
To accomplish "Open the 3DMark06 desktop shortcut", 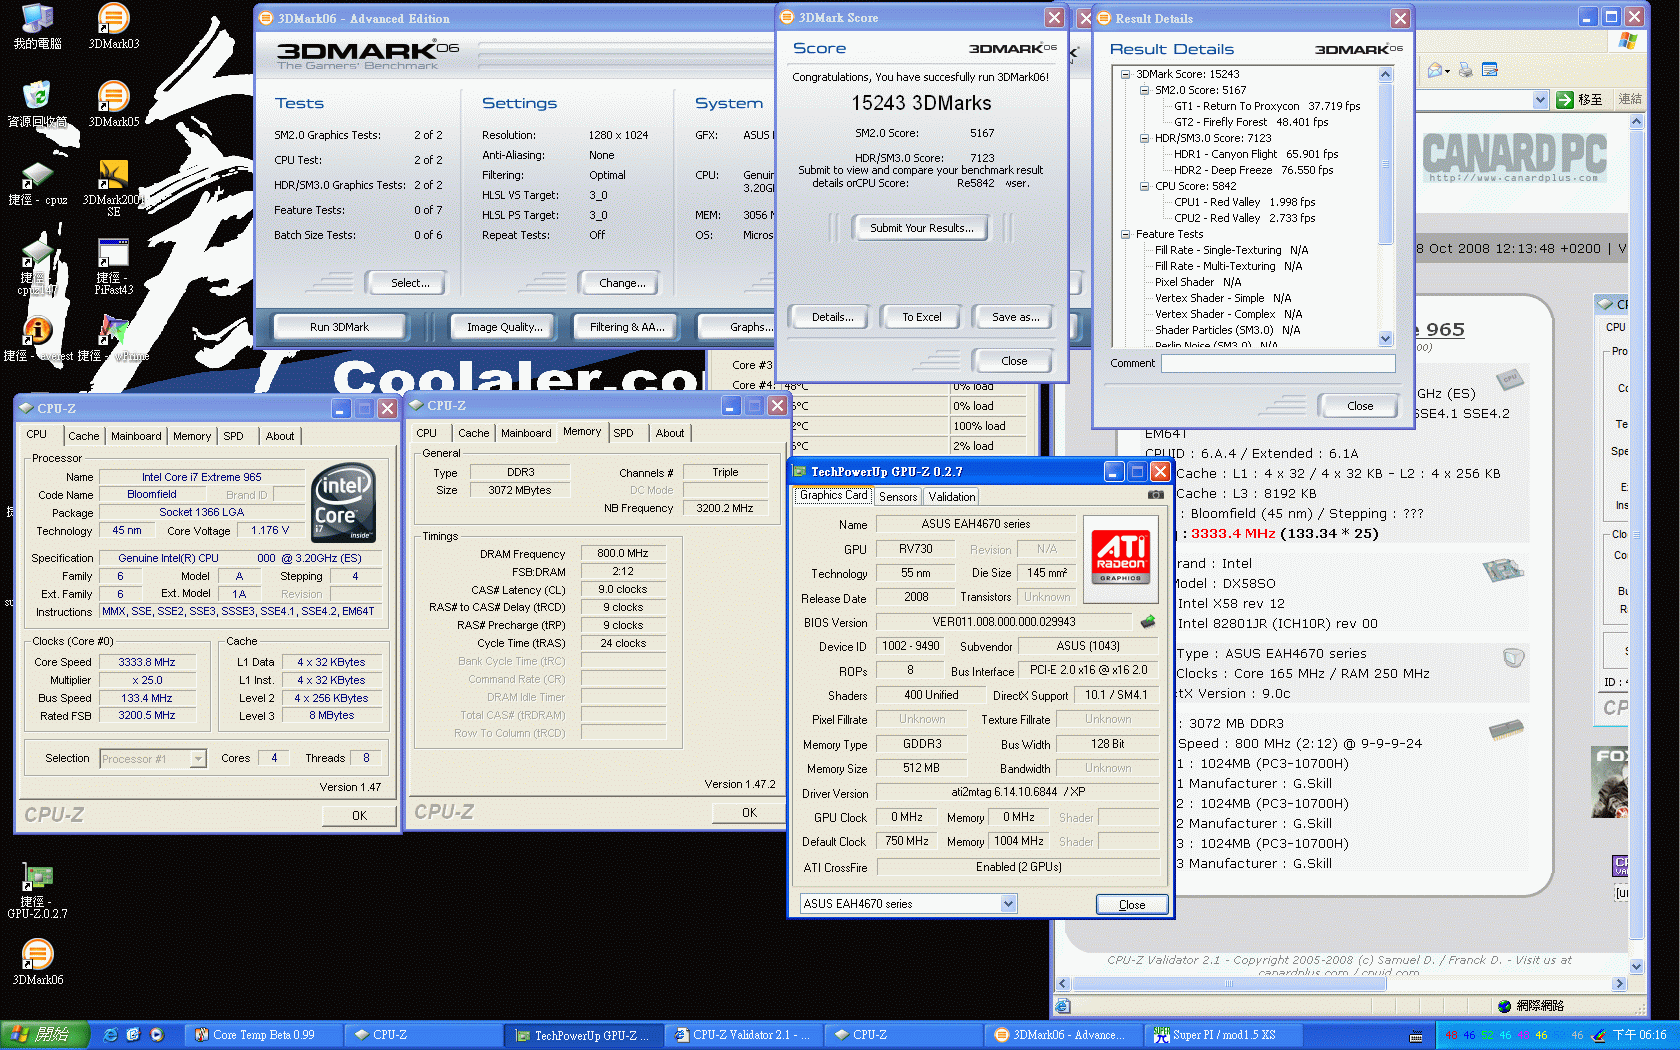I will (x=37, y=962).
